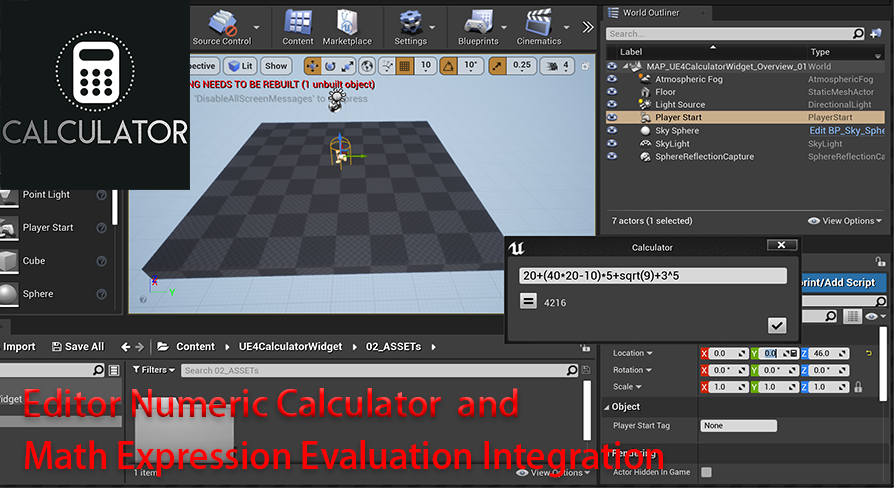Click the calculator expression input field
Viewport: 894px width, 488px height.
[x=652, y=276]
